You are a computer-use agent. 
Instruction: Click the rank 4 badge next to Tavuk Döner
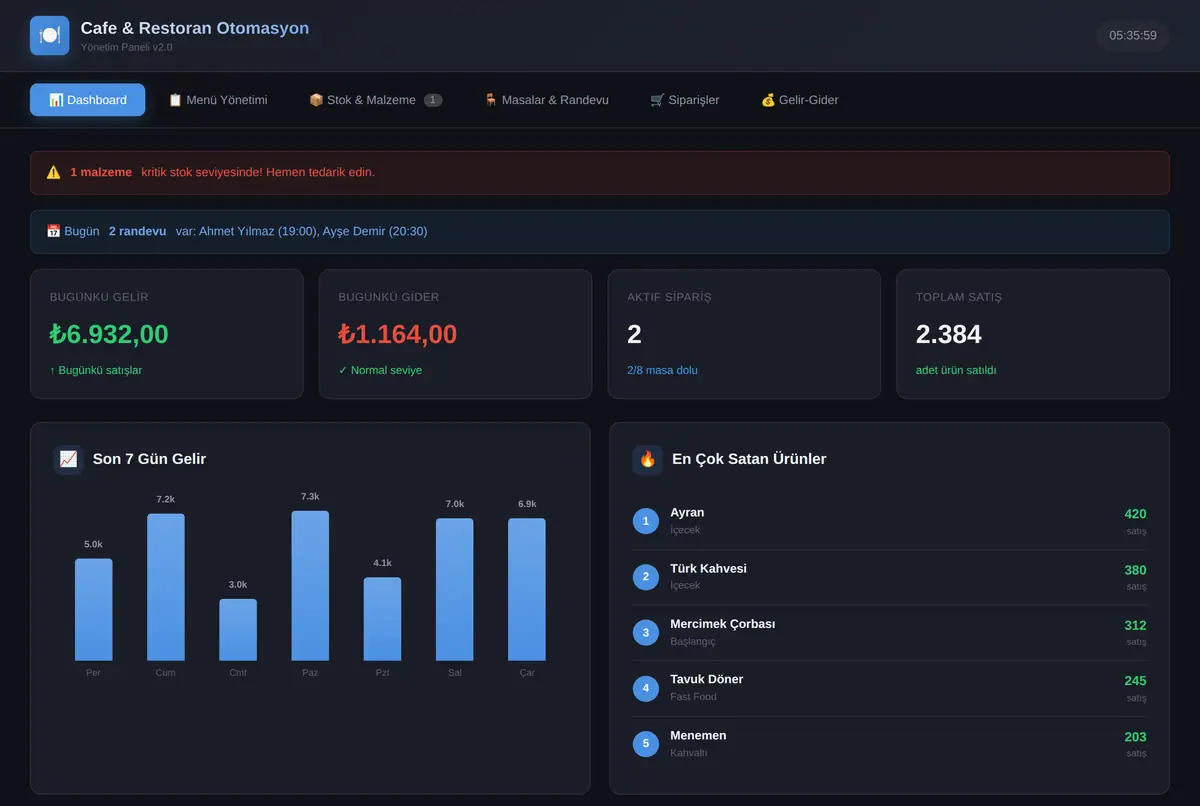[x=646, y=688]
